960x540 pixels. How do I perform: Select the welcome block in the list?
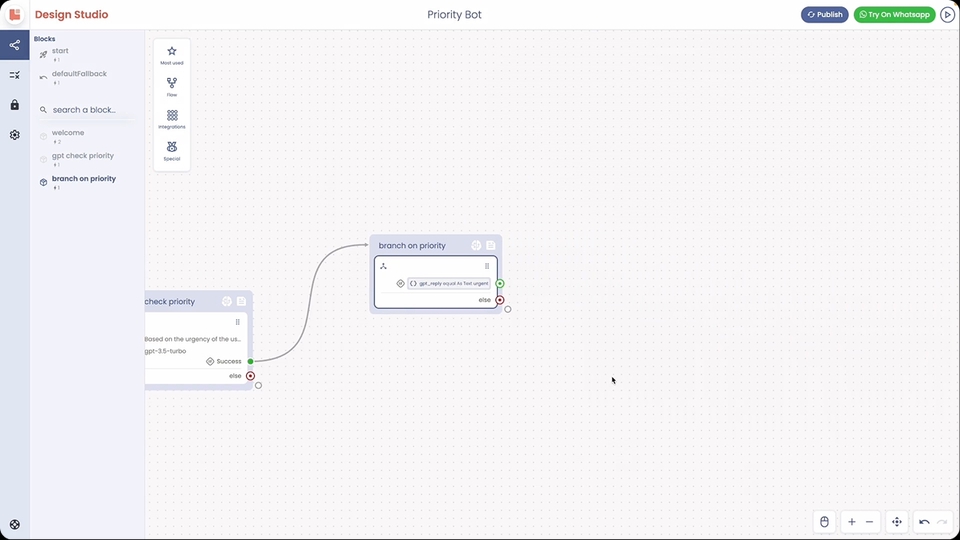68,133
